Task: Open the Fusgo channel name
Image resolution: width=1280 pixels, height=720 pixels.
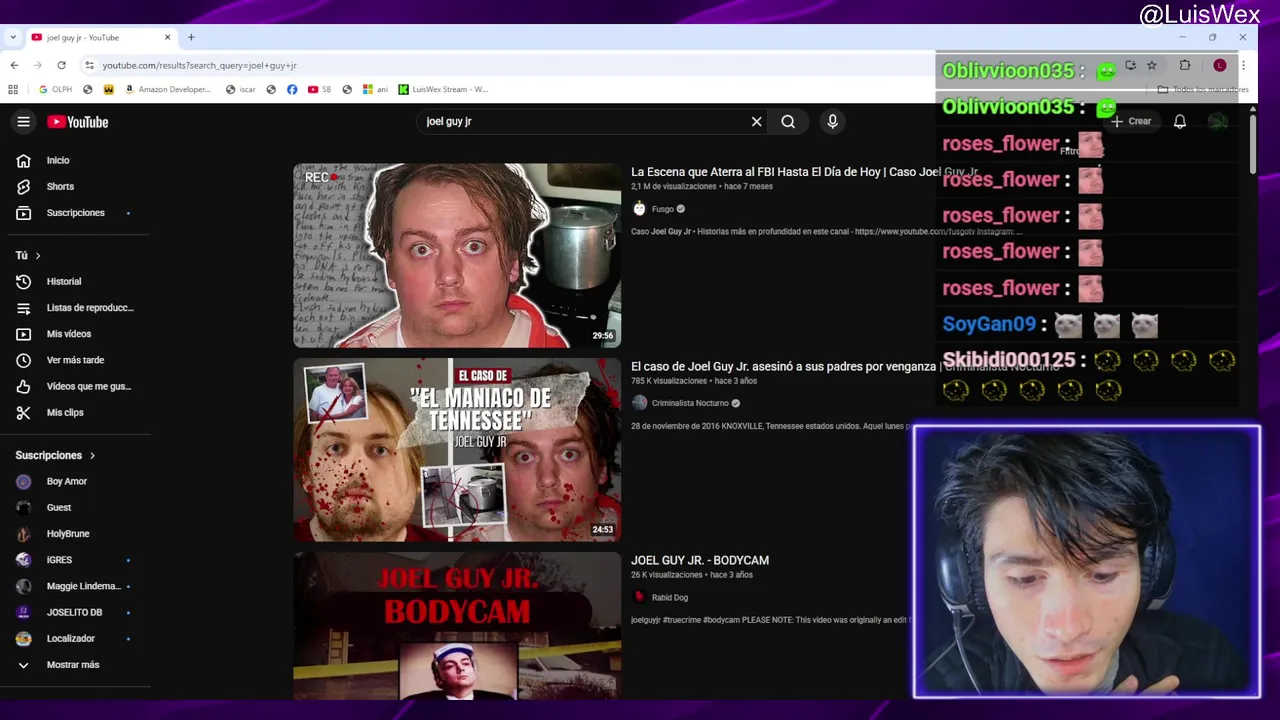Action: [x=663, y=209]
